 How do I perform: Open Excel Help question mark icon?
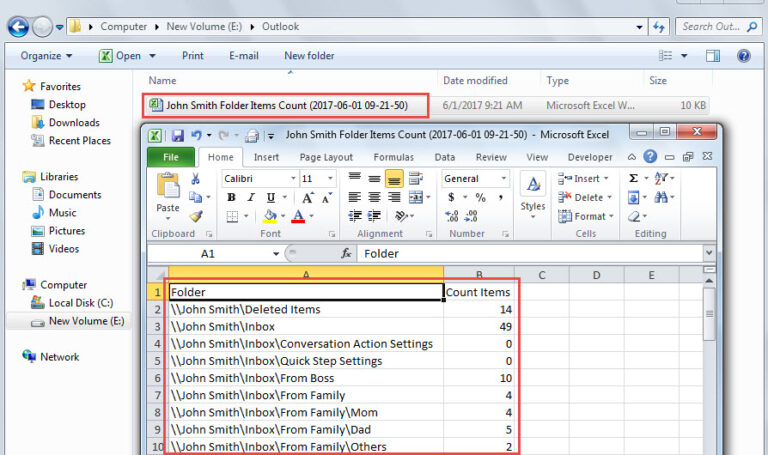coord(651,157)
